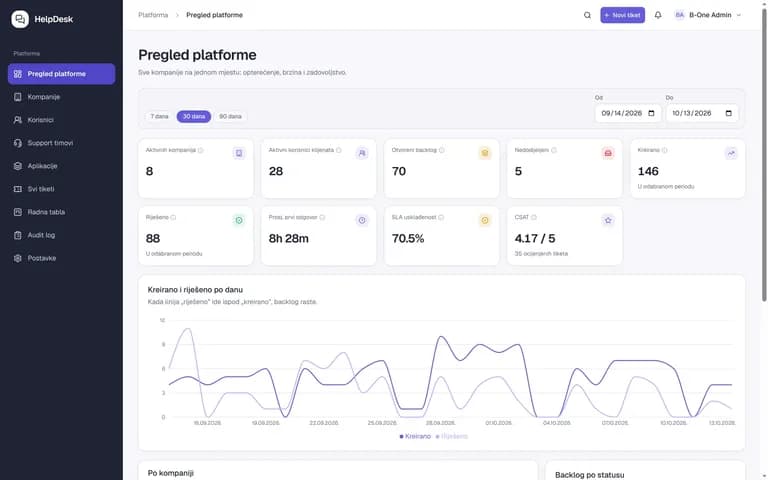
Task: Click the Backlog po statusu heading
Action: [590, 475]
